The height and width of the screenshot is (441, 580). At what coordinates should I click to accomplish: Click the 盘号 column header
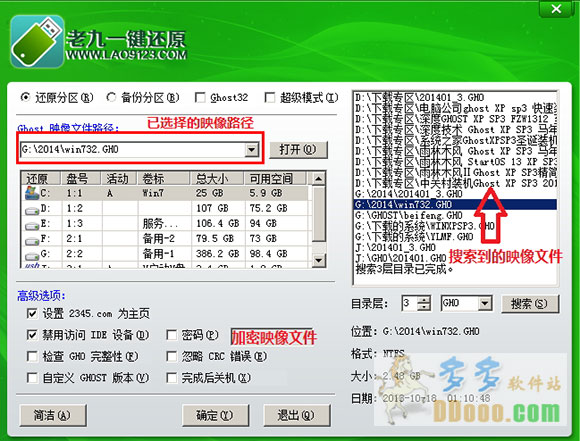81,179
